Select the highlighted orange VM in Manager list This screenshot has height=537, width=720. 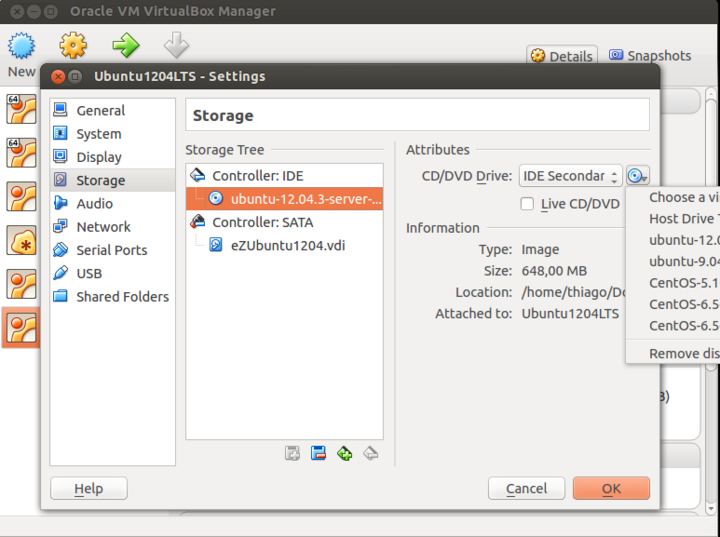coord(21,328)
